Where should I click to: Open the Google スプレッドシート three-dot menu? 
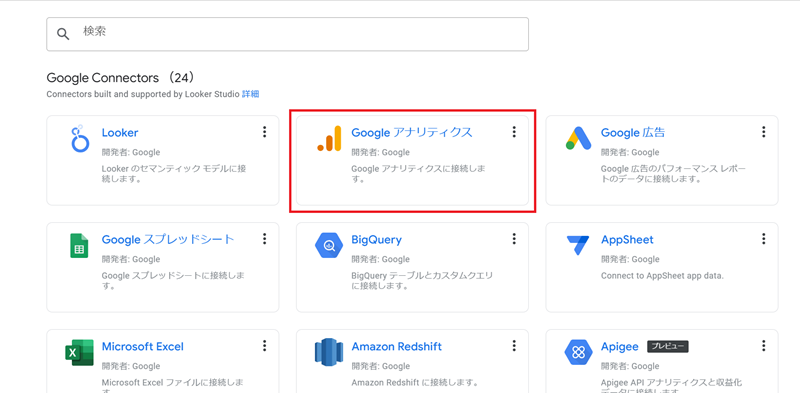[x=264, y=239]
